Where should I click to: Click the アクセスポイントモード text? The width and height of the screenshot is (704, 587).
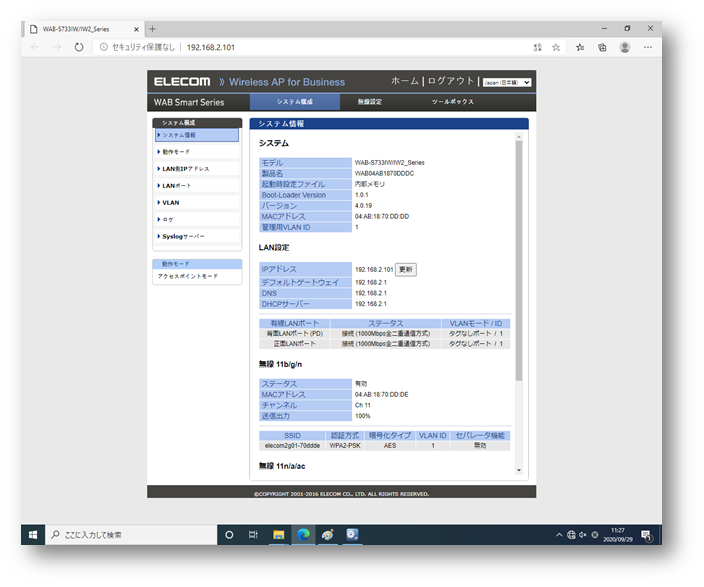188,276
